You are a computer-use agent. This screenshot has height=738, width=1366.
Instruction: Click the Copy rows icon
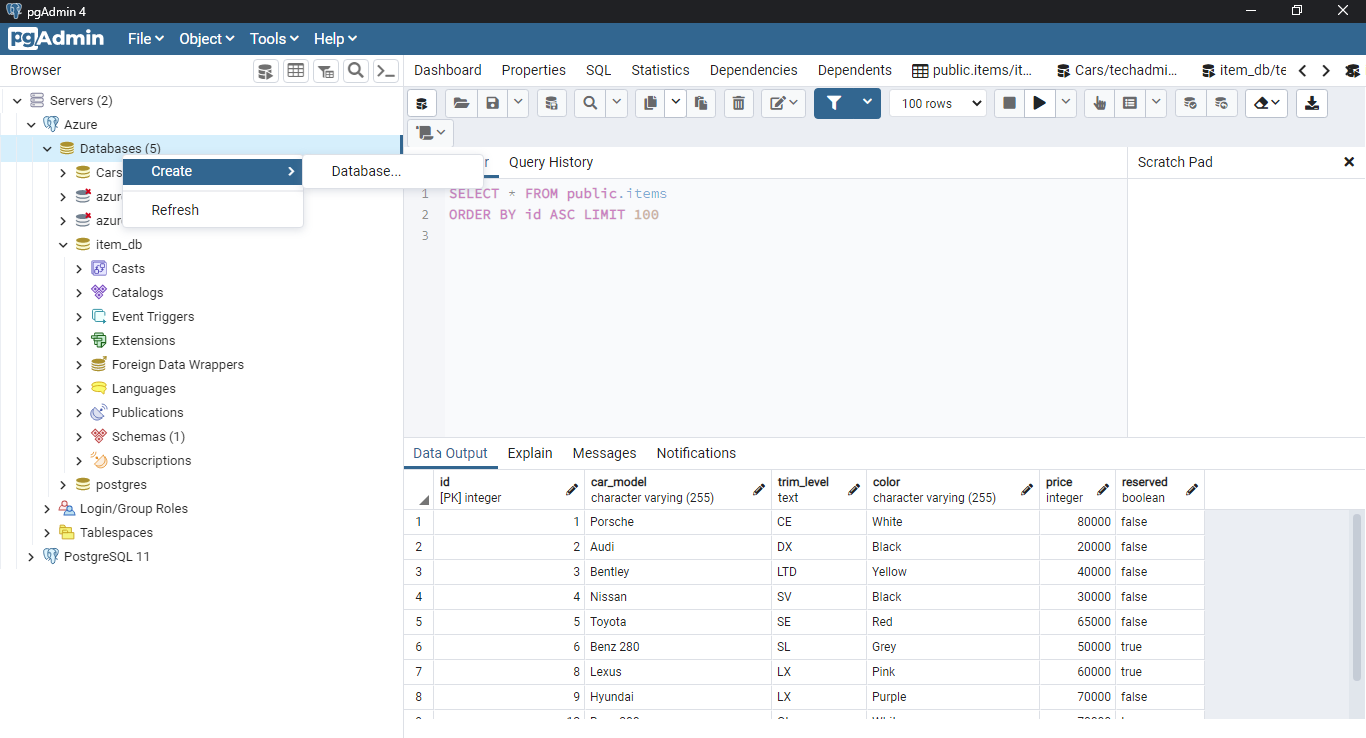point(650,103)
